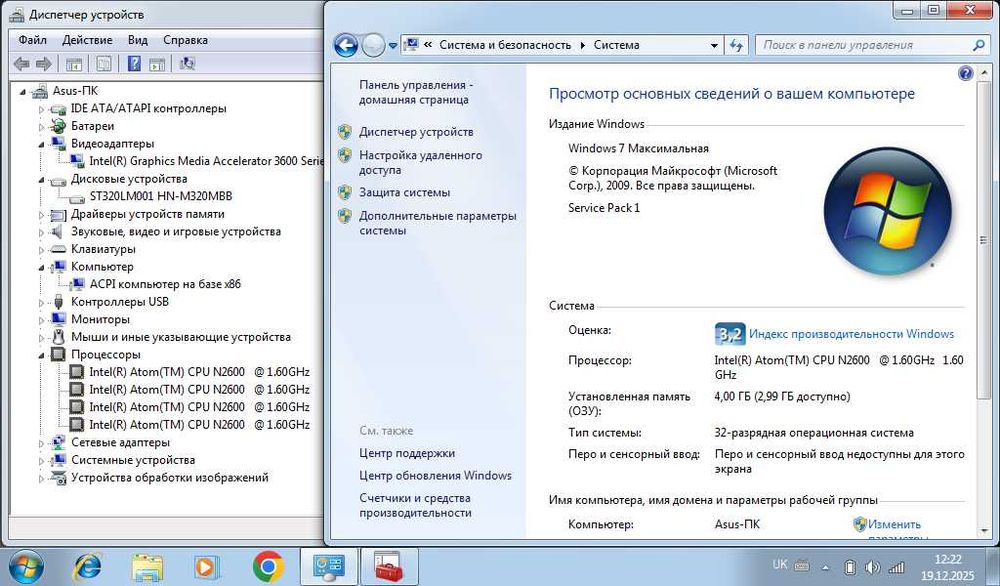
Task: Switch to the Device Manager toolbox taskbar button
Action: pyautogui.click(x=389, y=567)
